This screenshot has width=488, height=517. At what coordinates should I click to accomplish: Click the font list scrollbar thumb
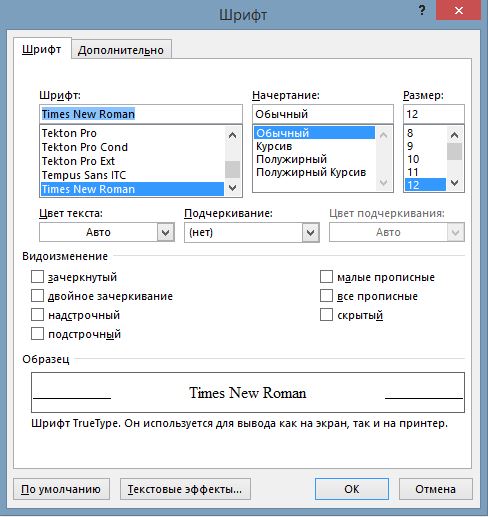(232, 169)
